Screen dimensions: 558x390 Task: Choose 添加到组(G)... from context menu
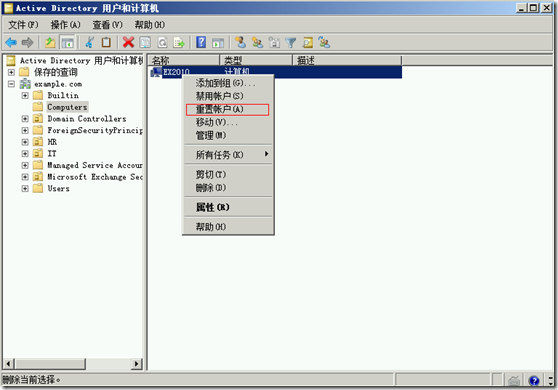click(x=228, y=83)
